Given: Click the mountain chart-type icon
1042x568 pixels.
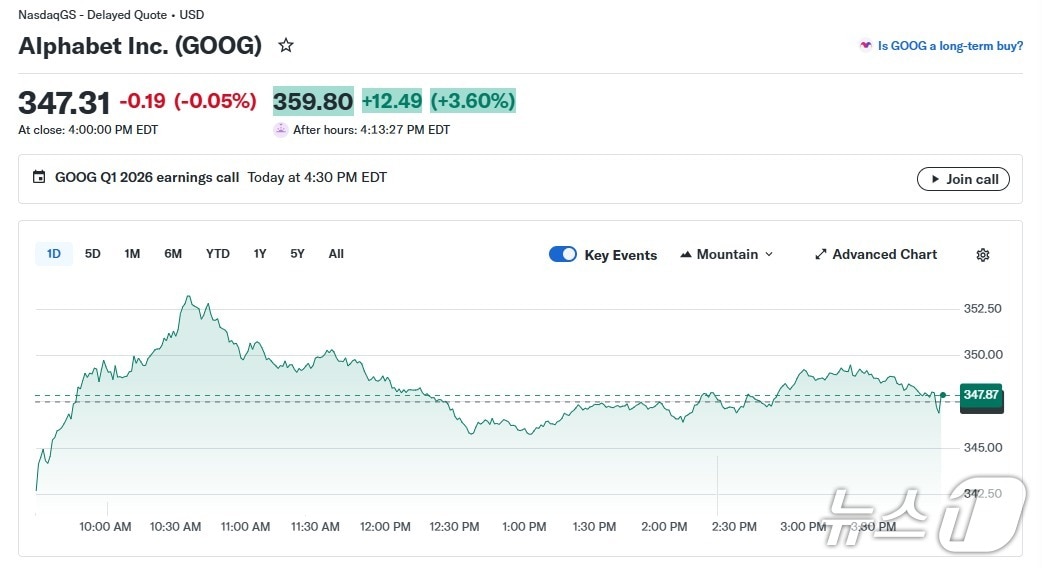Looking at the screenshot, I should 686,255.
